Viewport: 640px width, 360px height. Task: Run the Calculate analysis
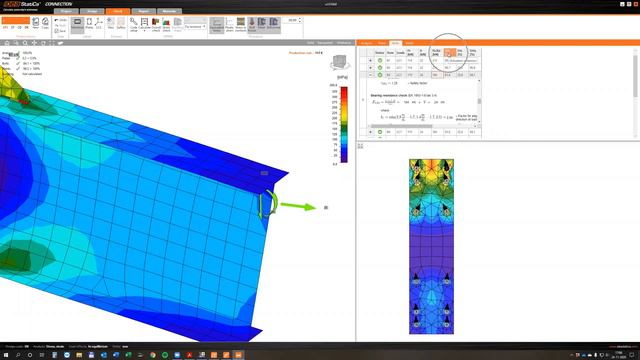[144, 24]
